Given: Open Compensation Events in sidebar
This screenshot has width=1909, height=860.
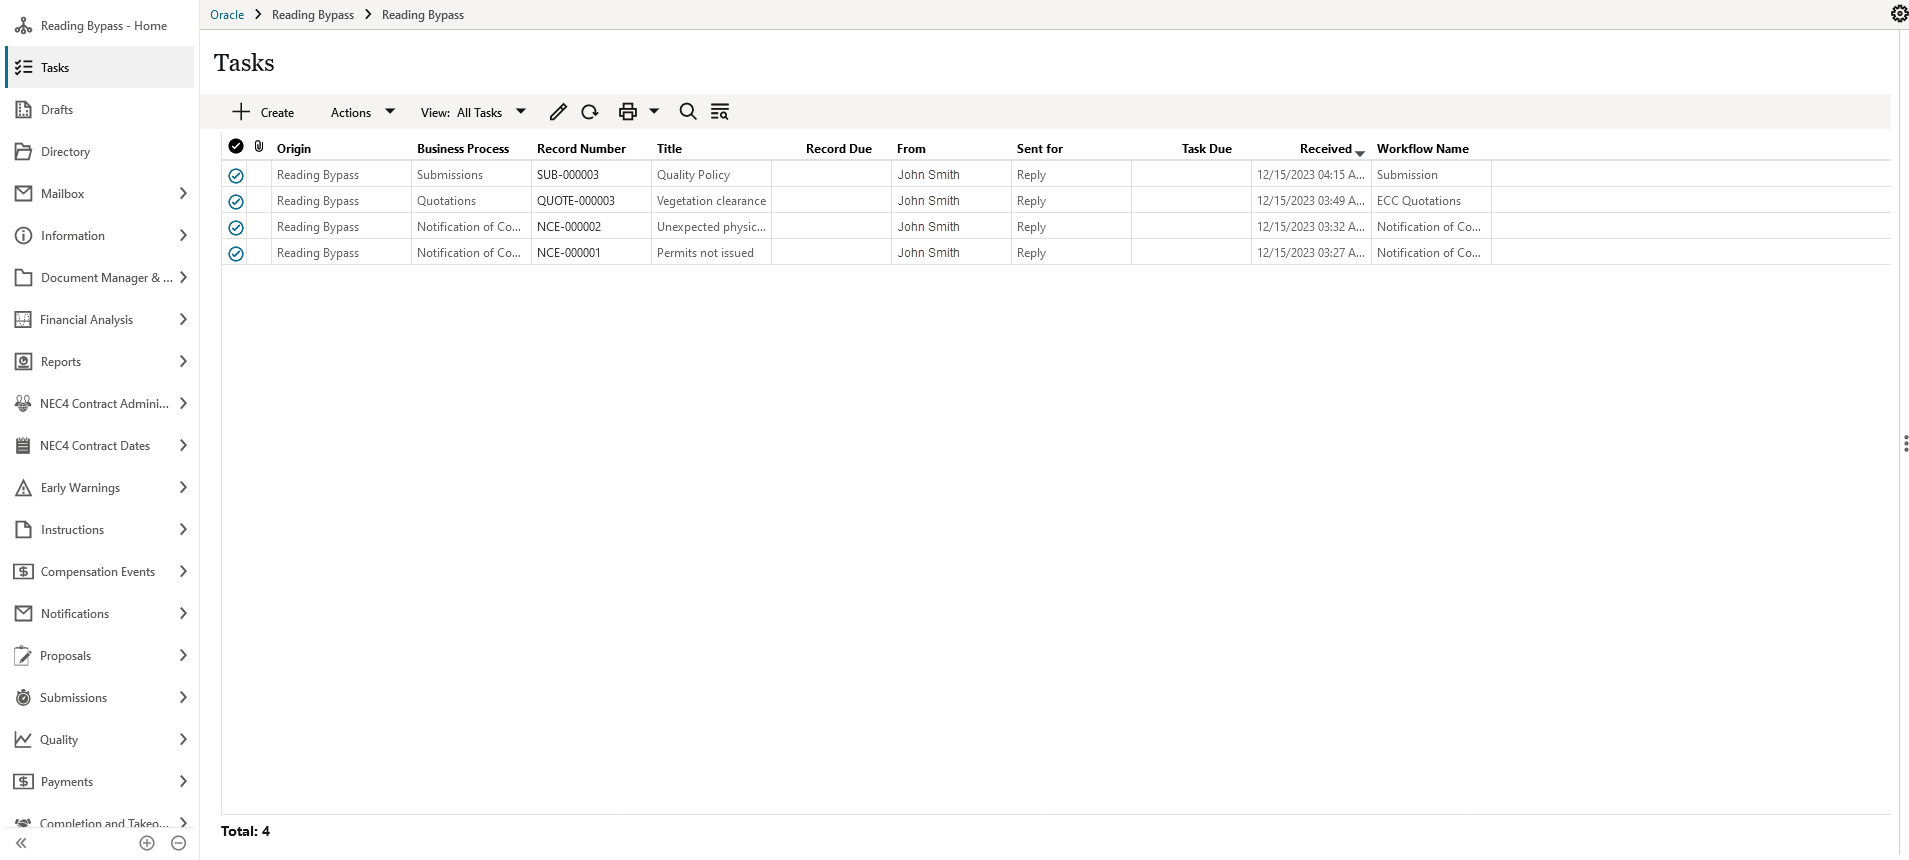Looking at the screenshot, I should click(100, 572).
